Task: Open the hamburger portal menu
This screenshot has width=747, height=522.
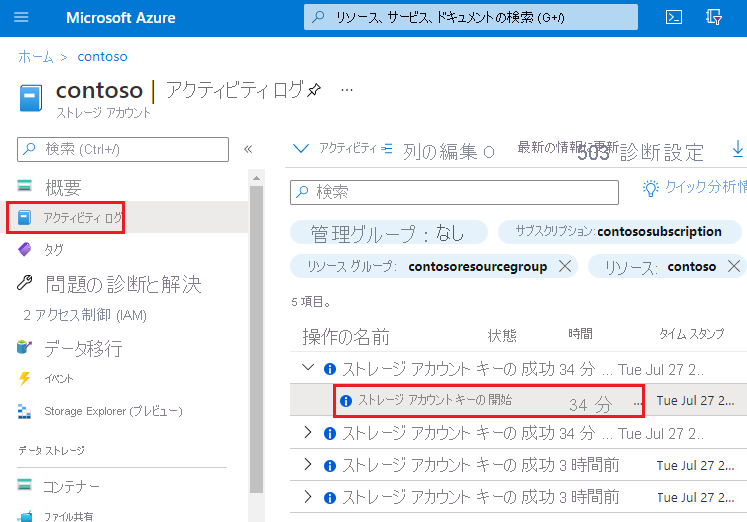Action: 21,18
